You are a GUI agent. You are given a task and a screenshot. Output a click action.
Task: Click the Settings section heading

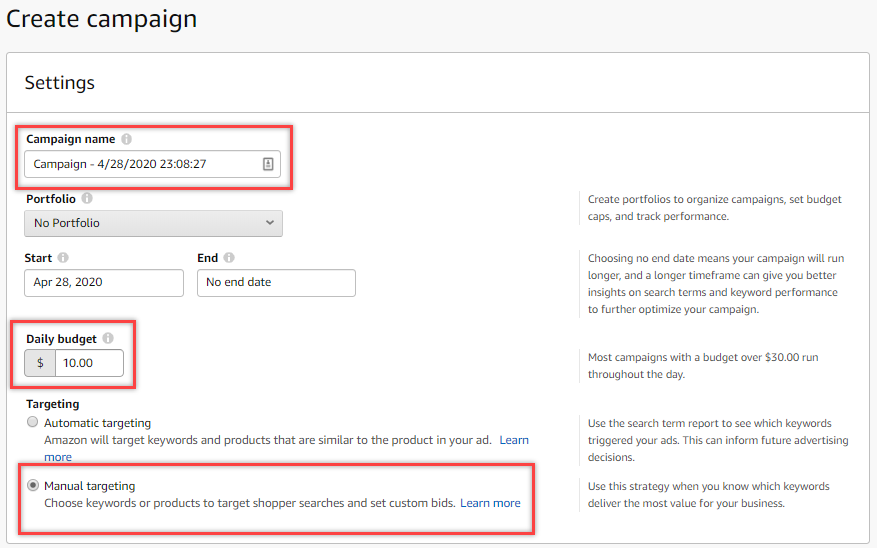coord(60,83)
